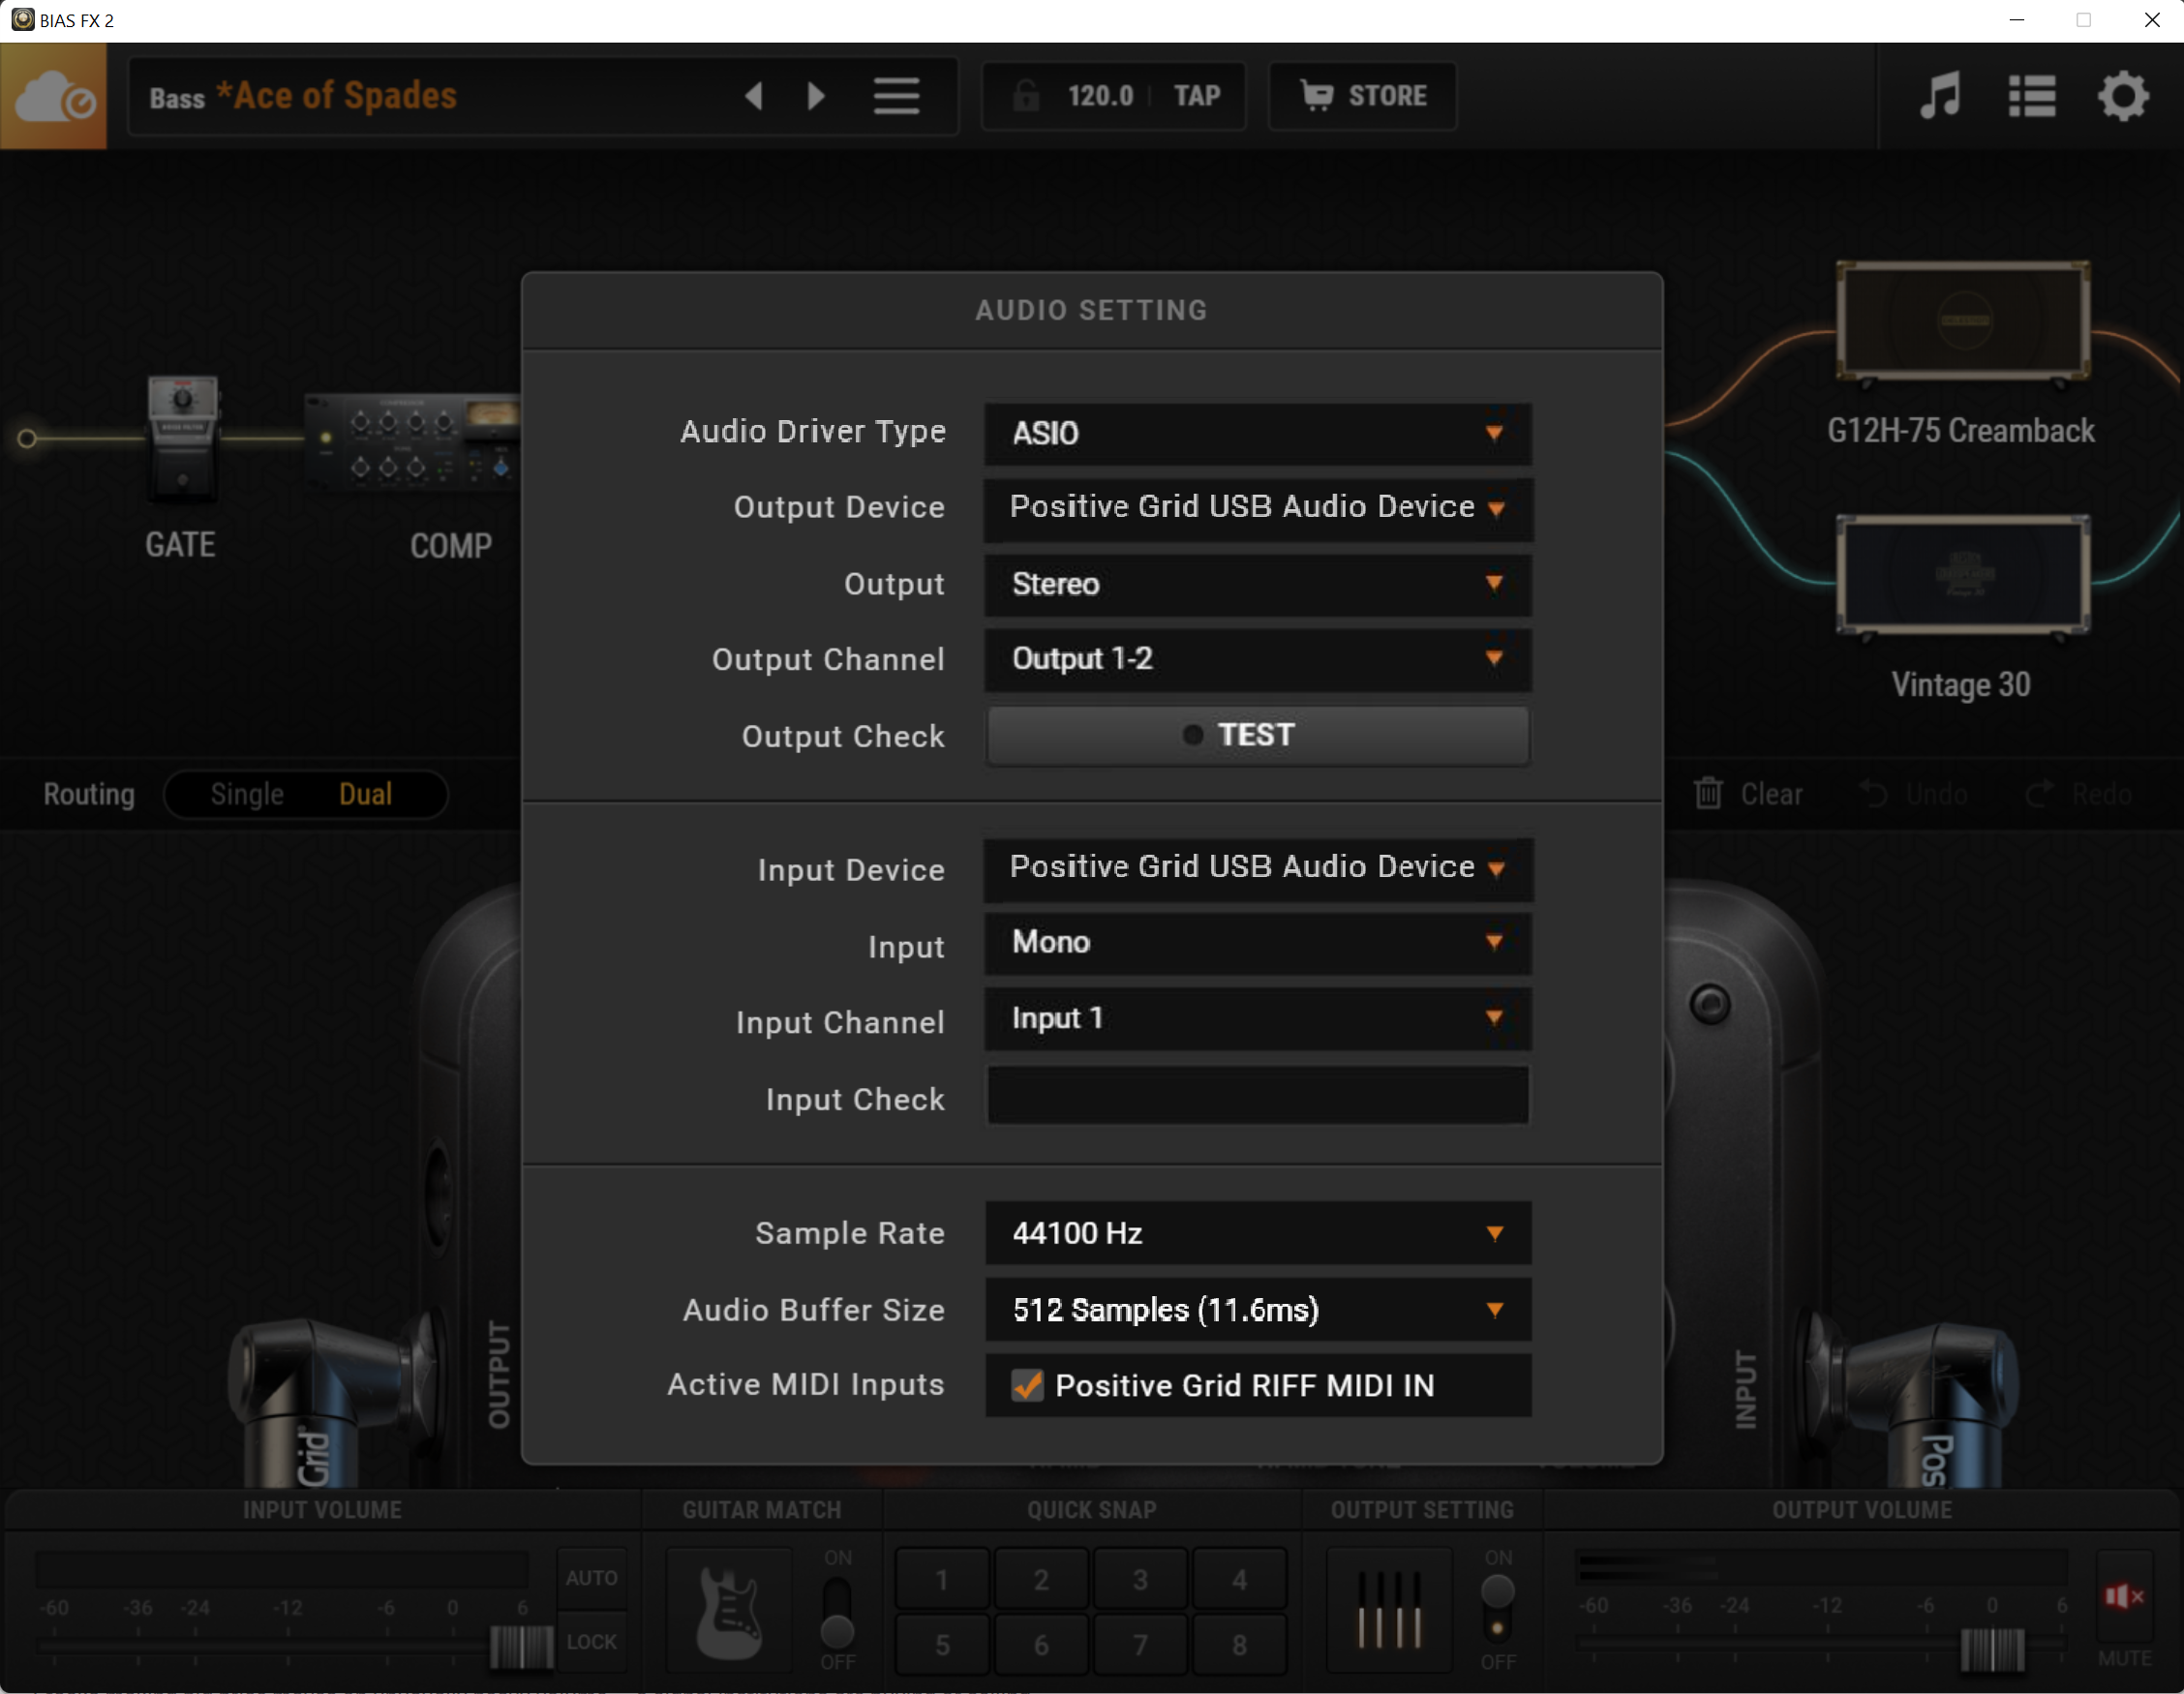The height and width of the screenshot is (1694, 2184).
Task: Select Quick Snap slot 2
Action: pyautogui.click(x=1041, y=1580)
